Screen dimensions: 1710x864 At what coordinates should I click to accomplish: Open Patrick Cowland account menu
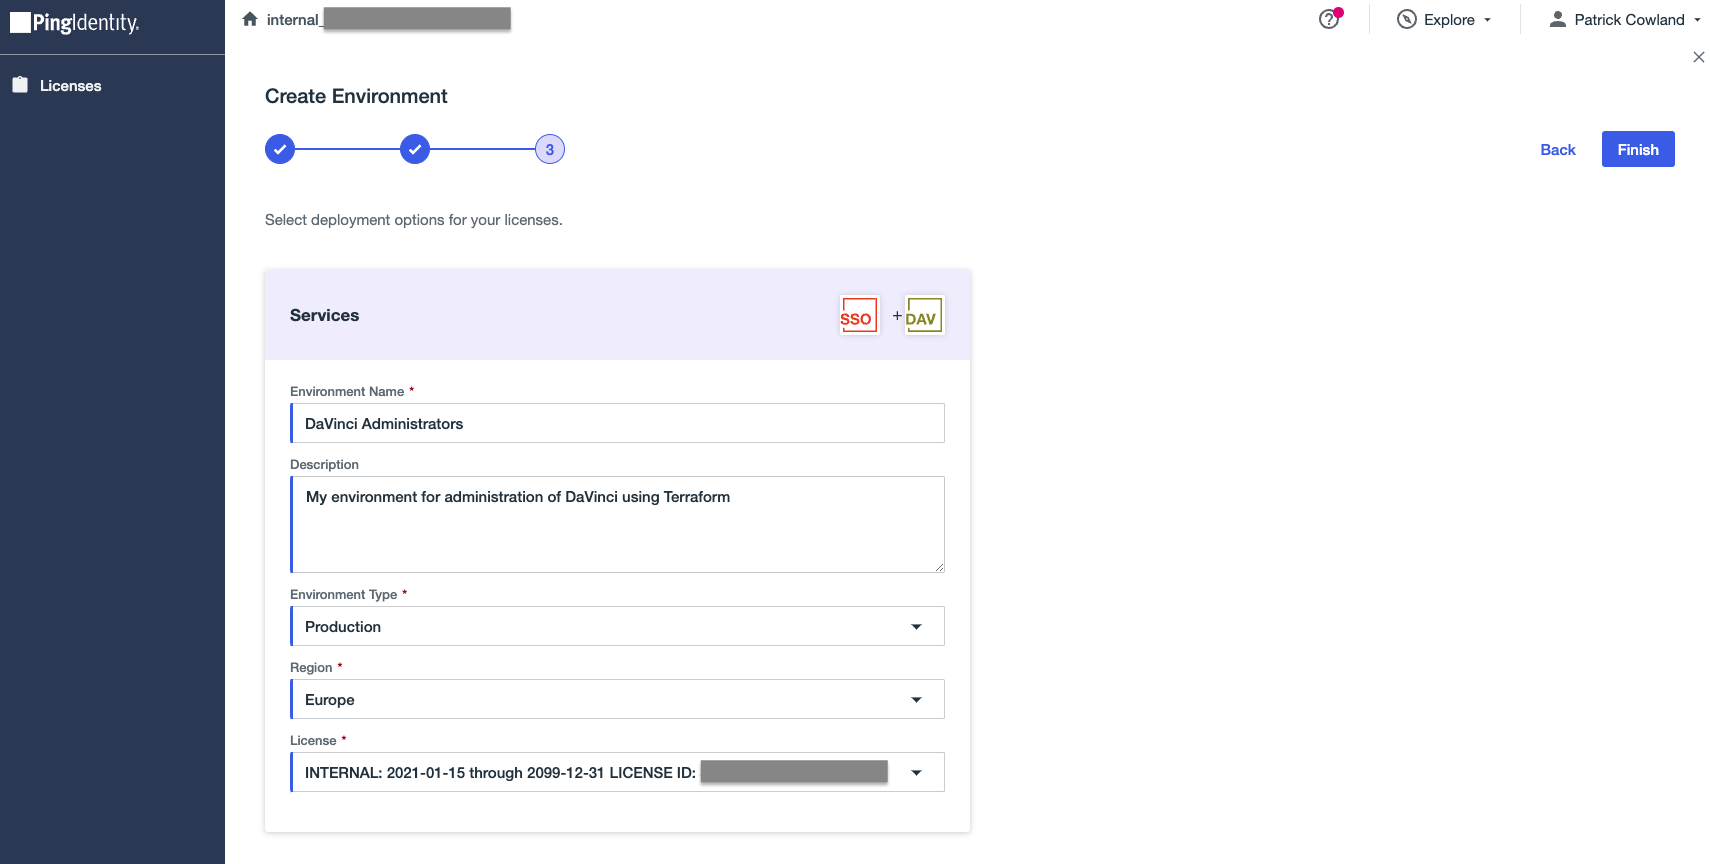tap(1625, 19)
